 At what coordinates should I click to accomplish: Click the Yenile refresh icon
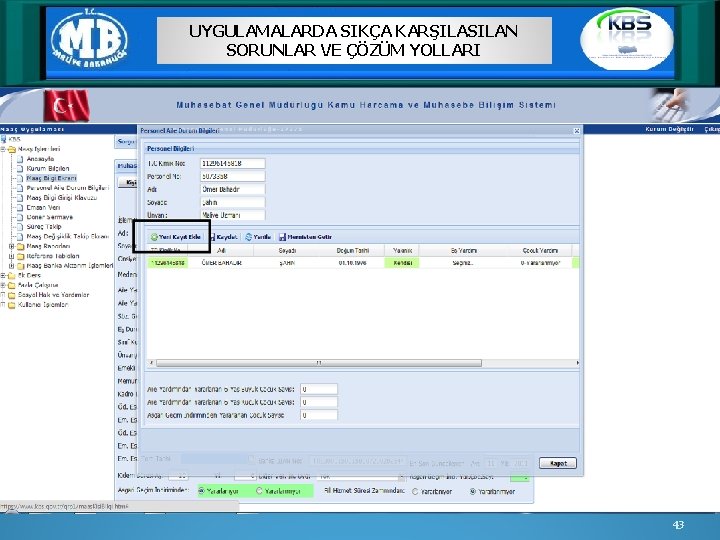(x=248, y=237)
